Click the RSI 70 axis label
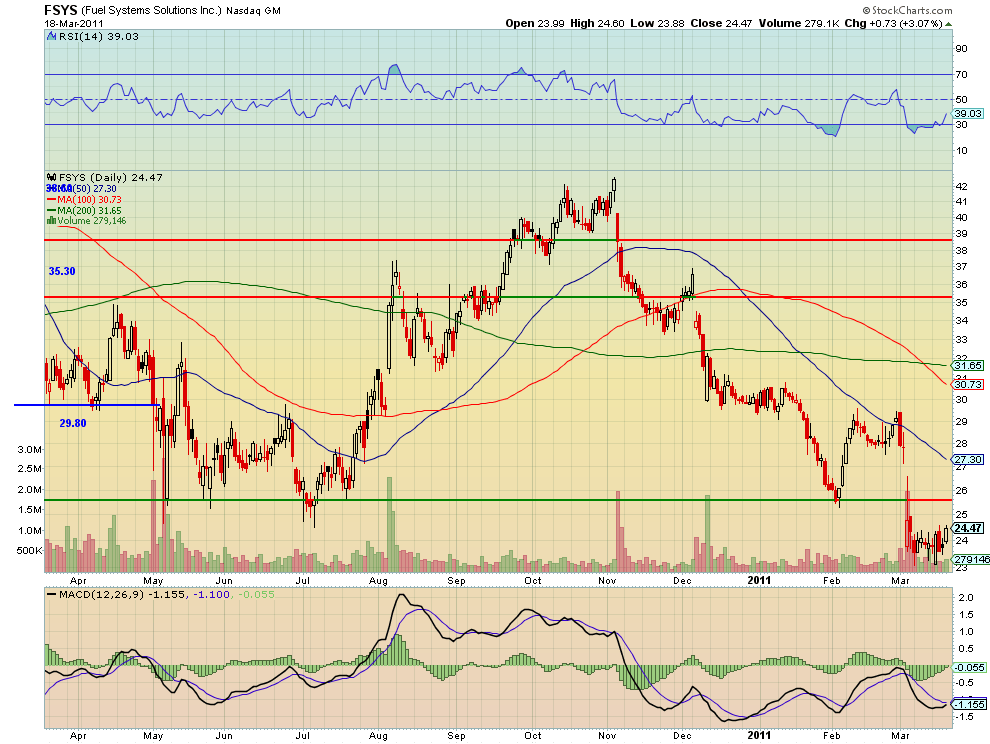The height and width of the screenshot is (744, 990). click(962, 75)
